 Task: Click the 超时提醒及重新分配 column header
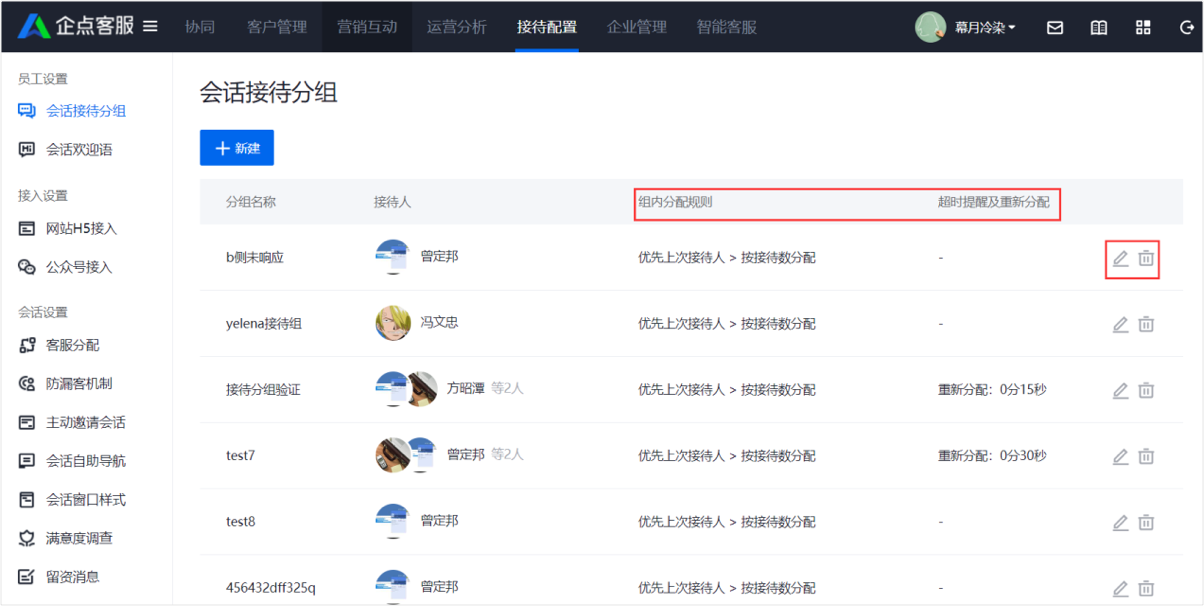[994, 202]
